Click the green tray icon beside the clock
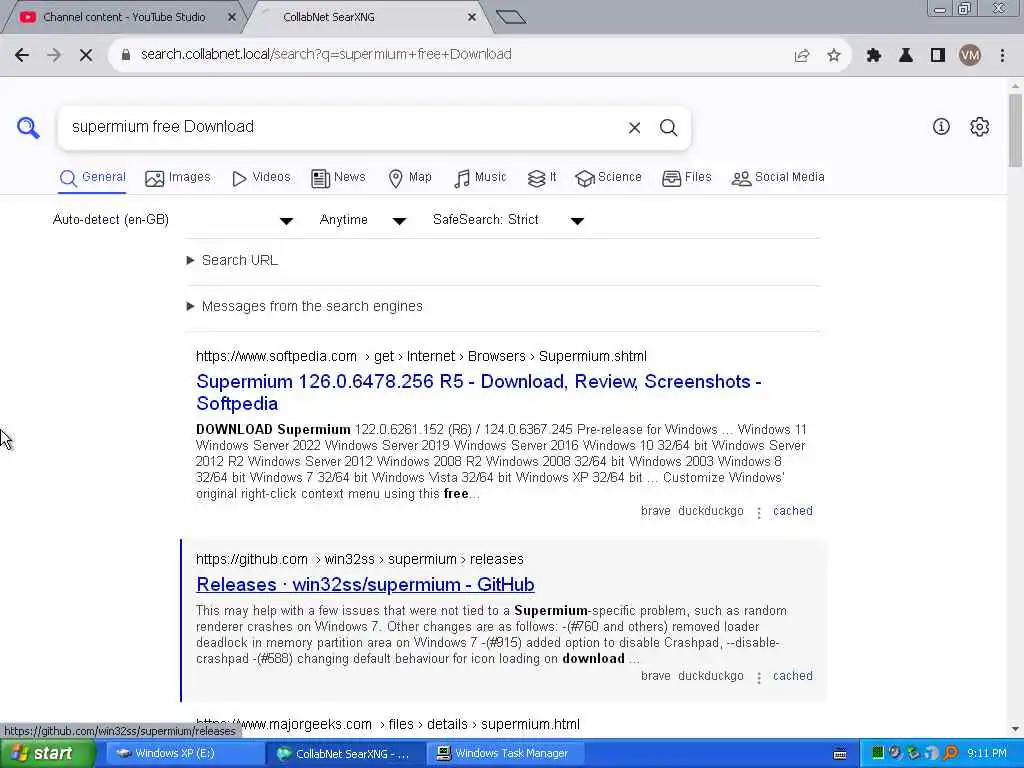Image resolution: width=1024 pixels, height=768 pixels. (877, 753)
